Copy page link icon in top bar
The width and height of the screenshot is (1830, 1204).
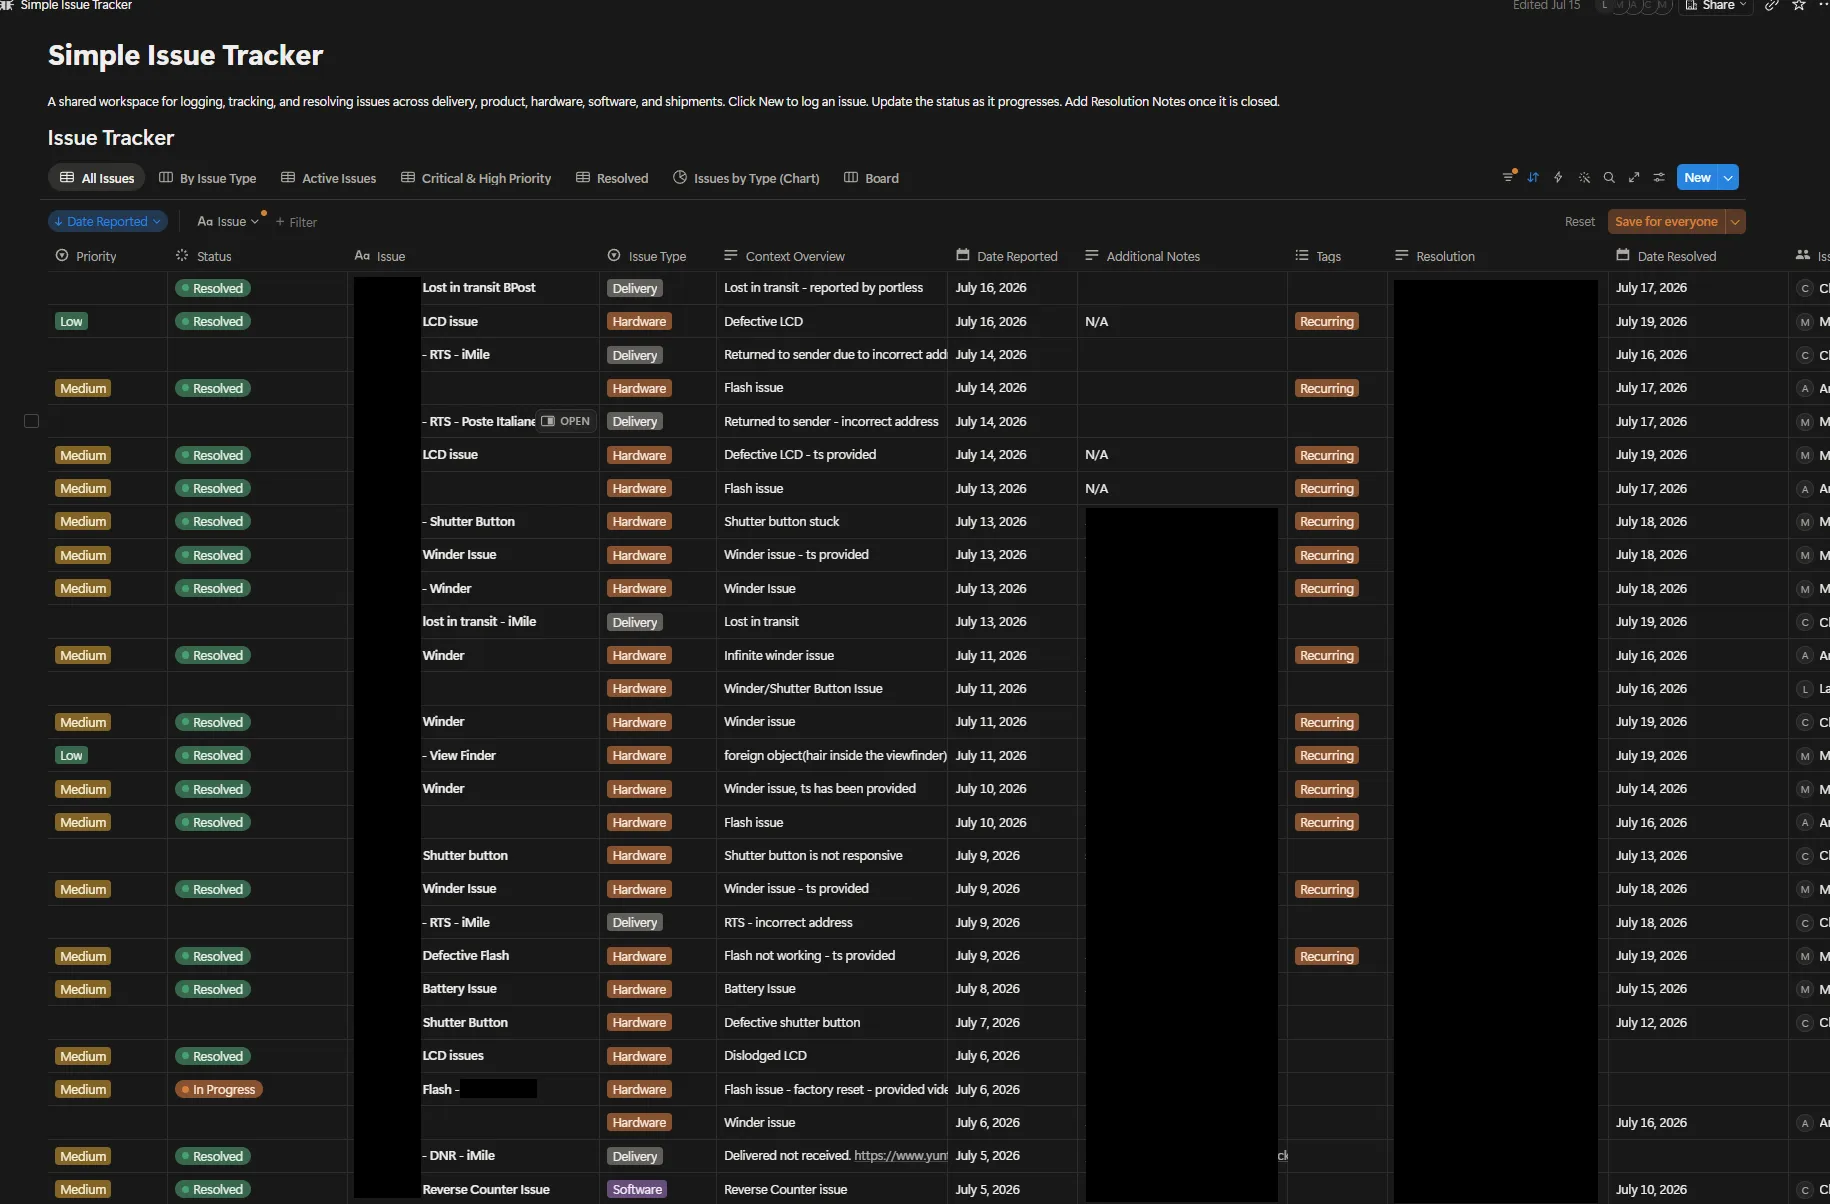[x=1771, y=6]
